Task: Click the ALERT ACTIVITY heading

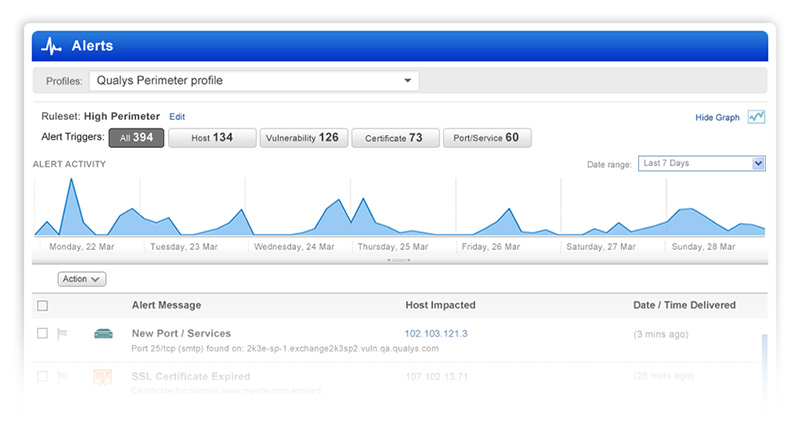Action: (x=69, y=164)
